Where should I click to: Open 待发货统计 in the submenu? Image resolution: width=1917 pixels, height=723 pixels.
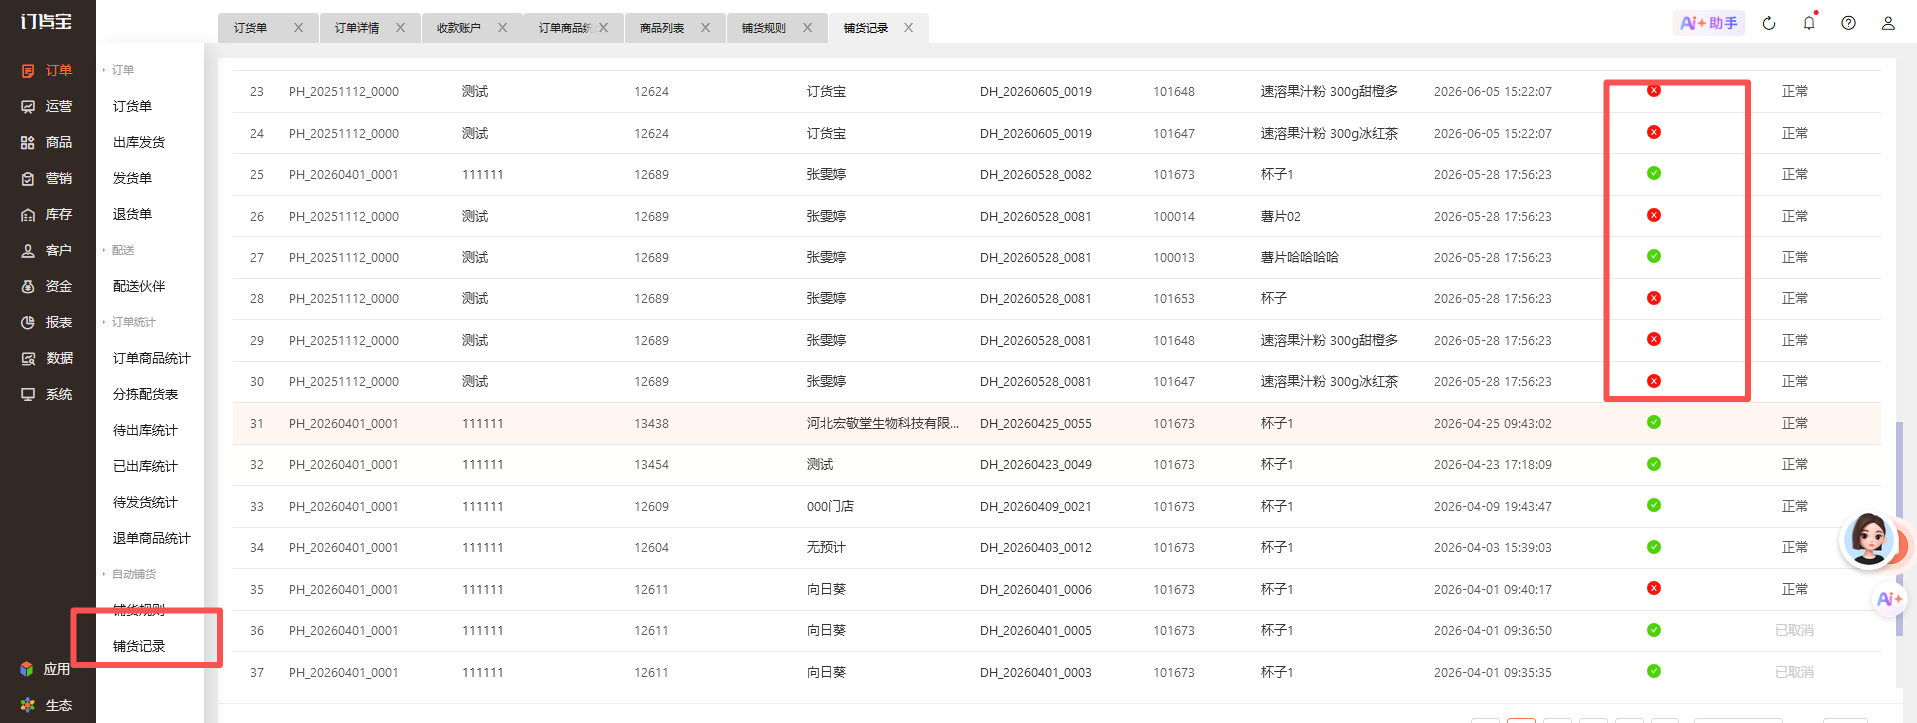[145, 502]
